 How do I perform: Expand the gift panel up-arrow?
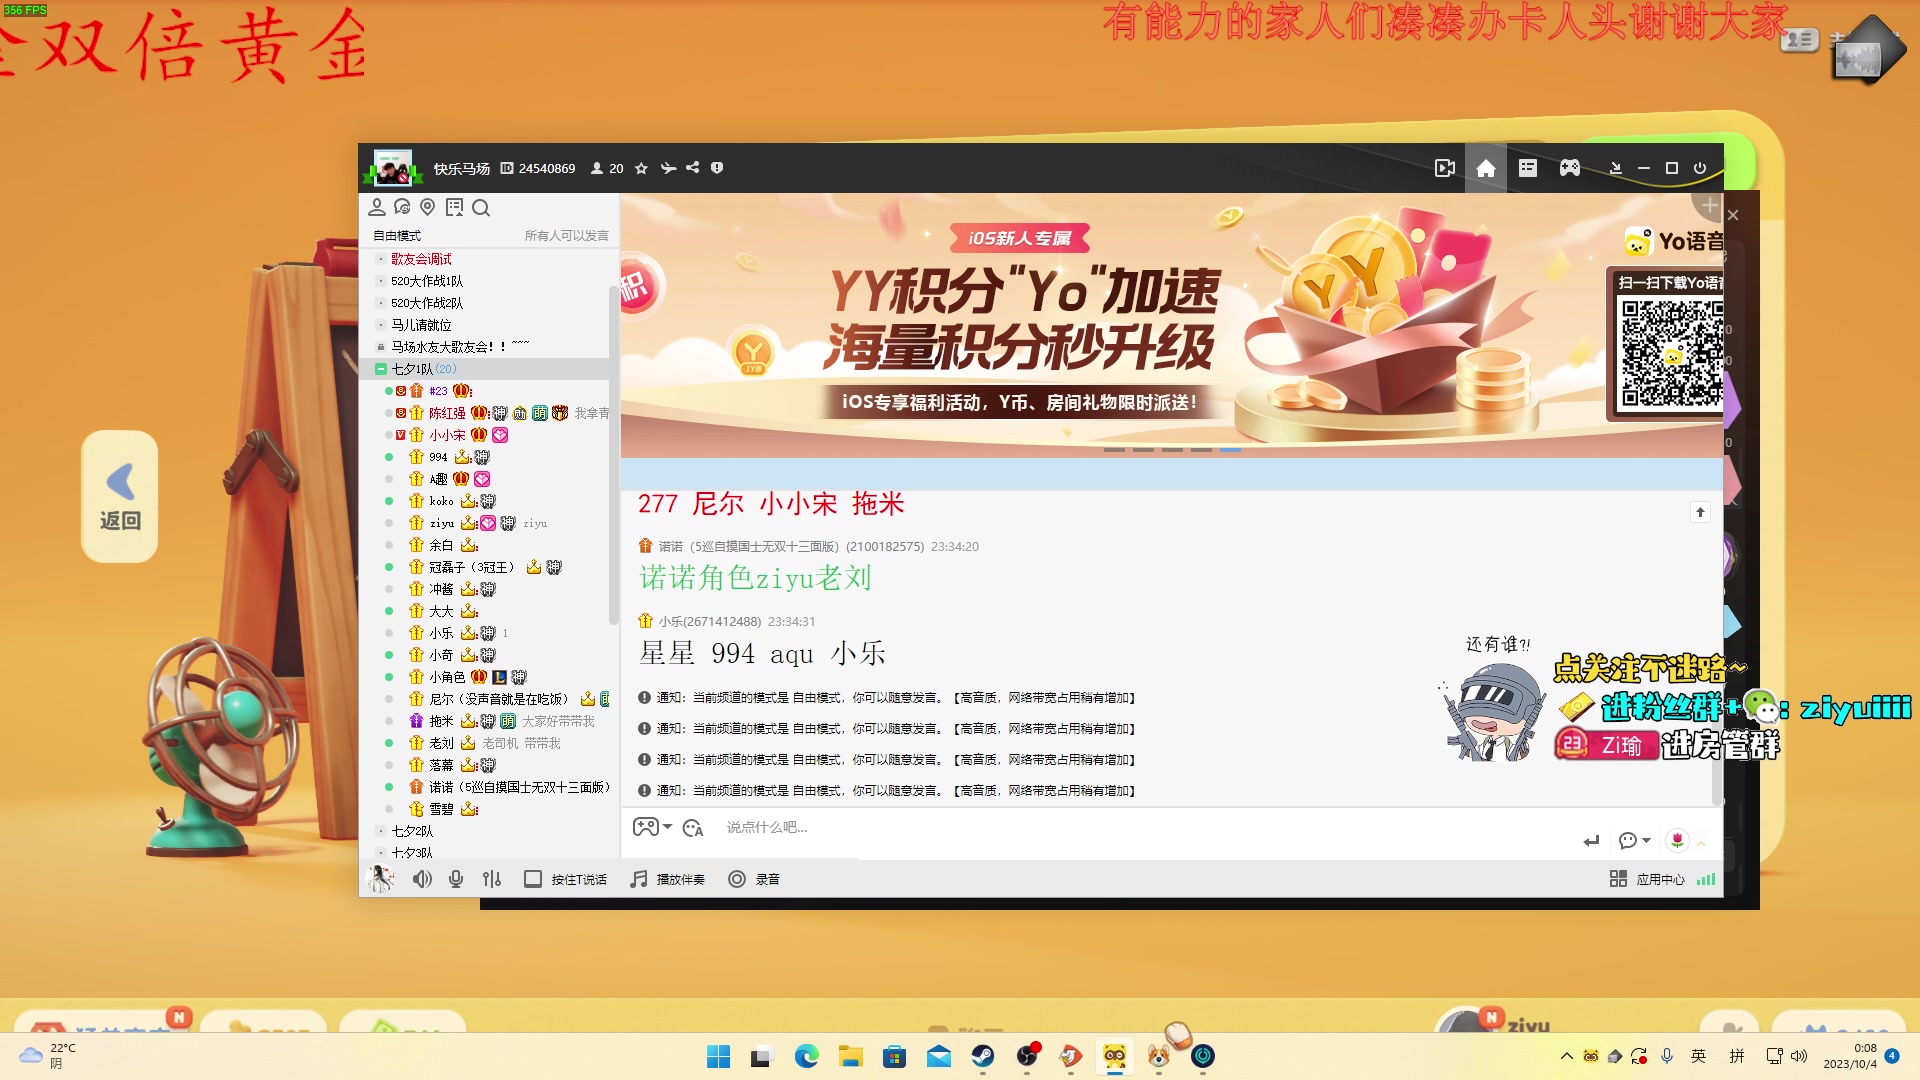pyautogui.click(x=1701, y=842)
